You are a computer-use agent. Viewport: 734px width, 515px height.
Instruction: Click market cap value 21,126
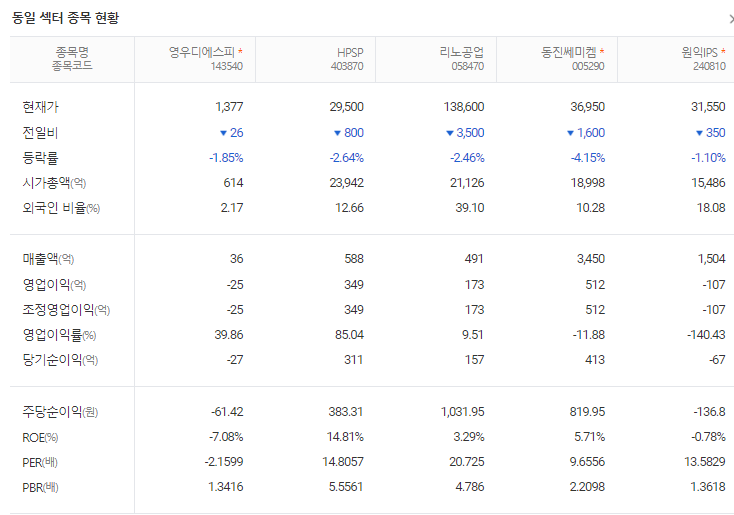tap(467, 183)
